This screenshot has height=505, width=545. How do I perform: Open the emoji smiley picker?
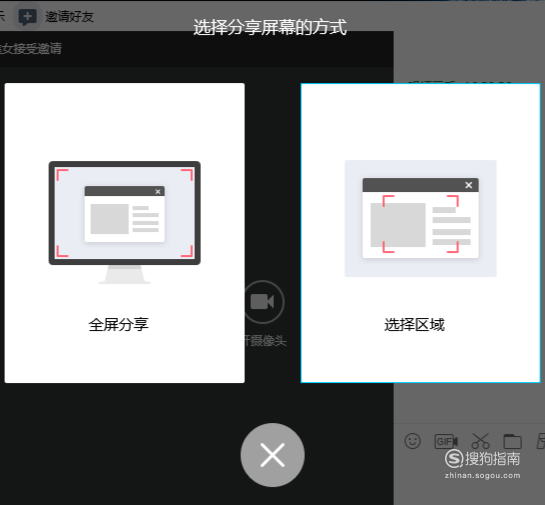[413, 441]
